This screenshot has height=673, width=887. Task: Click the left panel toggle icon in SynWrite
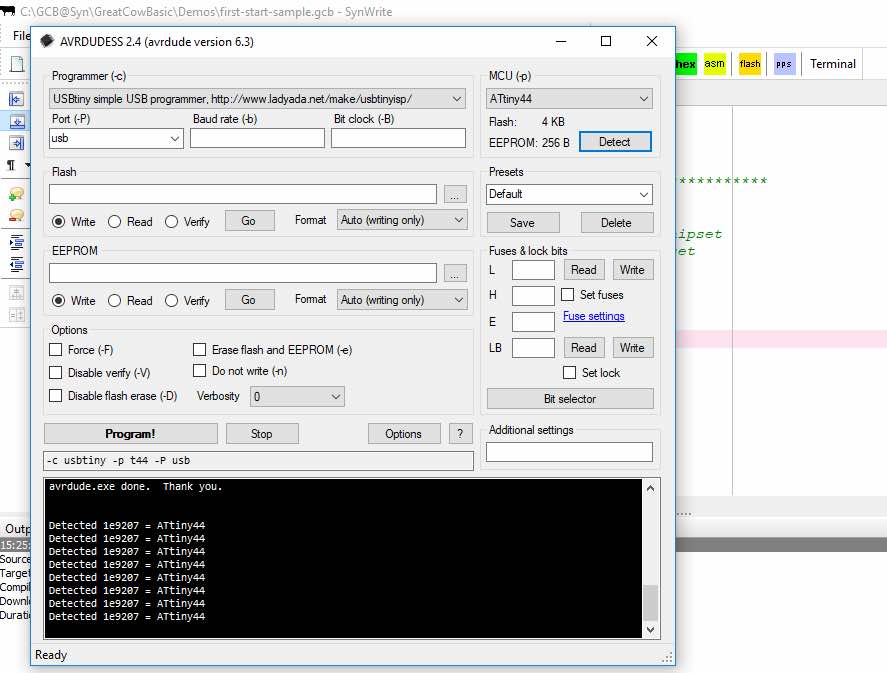tap(16, 100)
